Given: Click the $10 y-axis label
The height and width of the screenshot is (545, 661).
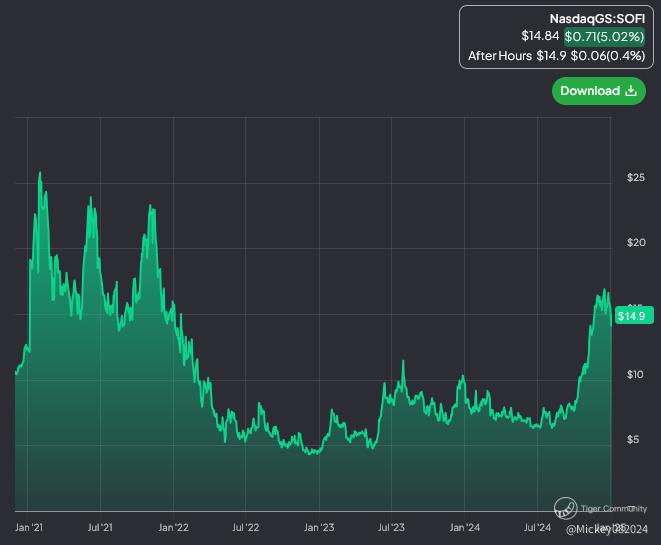Looking at the screenshot, I should pos(635,374).
